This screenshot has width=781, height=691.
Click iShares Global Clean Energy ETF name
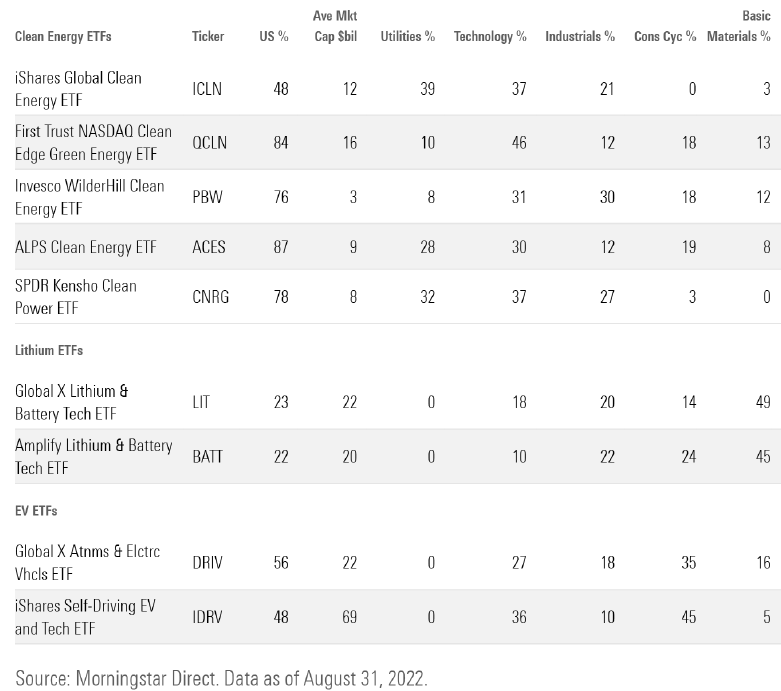tap(78, 89)
